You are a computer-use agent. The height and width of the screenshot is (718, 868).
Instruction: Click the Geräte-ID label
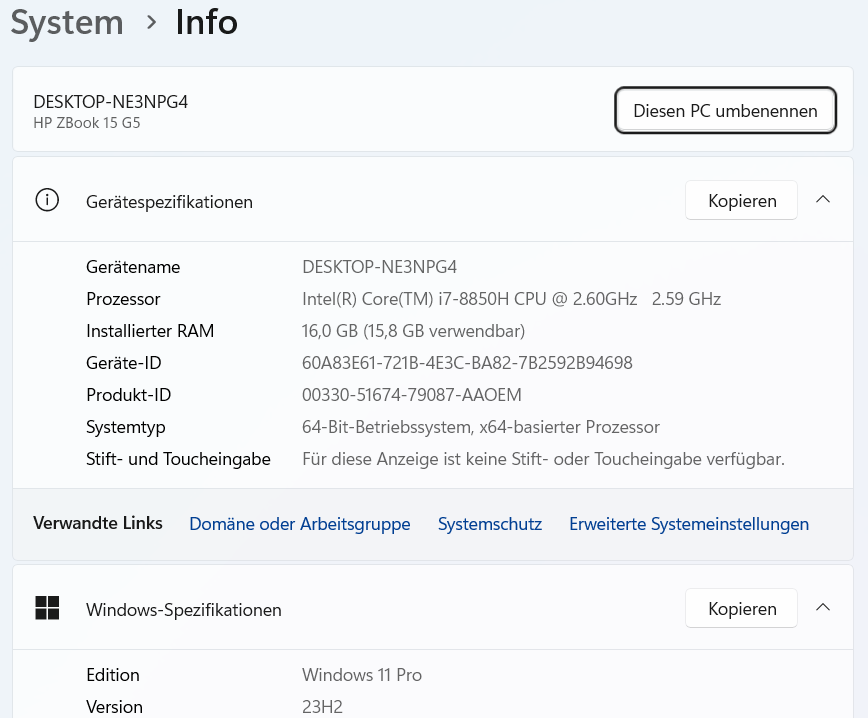coord(123,363)
